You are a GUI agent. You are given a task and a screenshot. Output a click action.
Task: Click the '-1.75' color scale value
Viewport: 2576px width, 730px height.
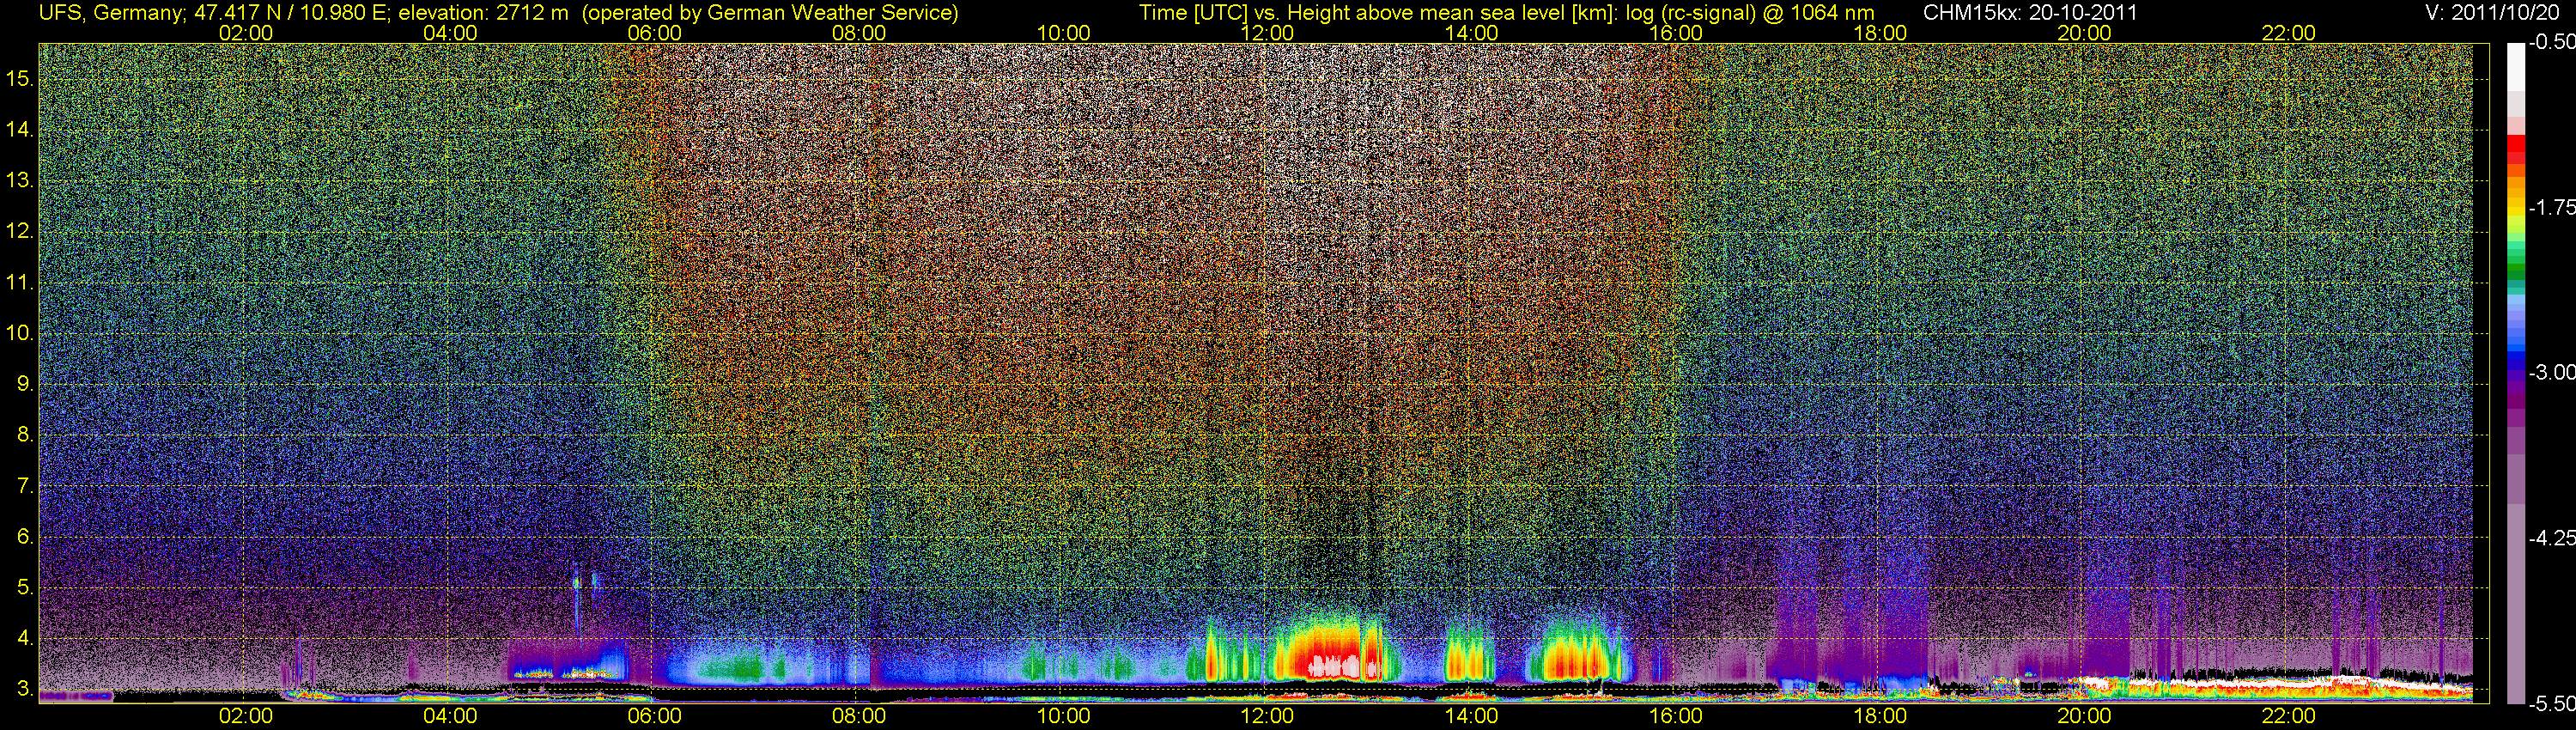pos(2552,207)
